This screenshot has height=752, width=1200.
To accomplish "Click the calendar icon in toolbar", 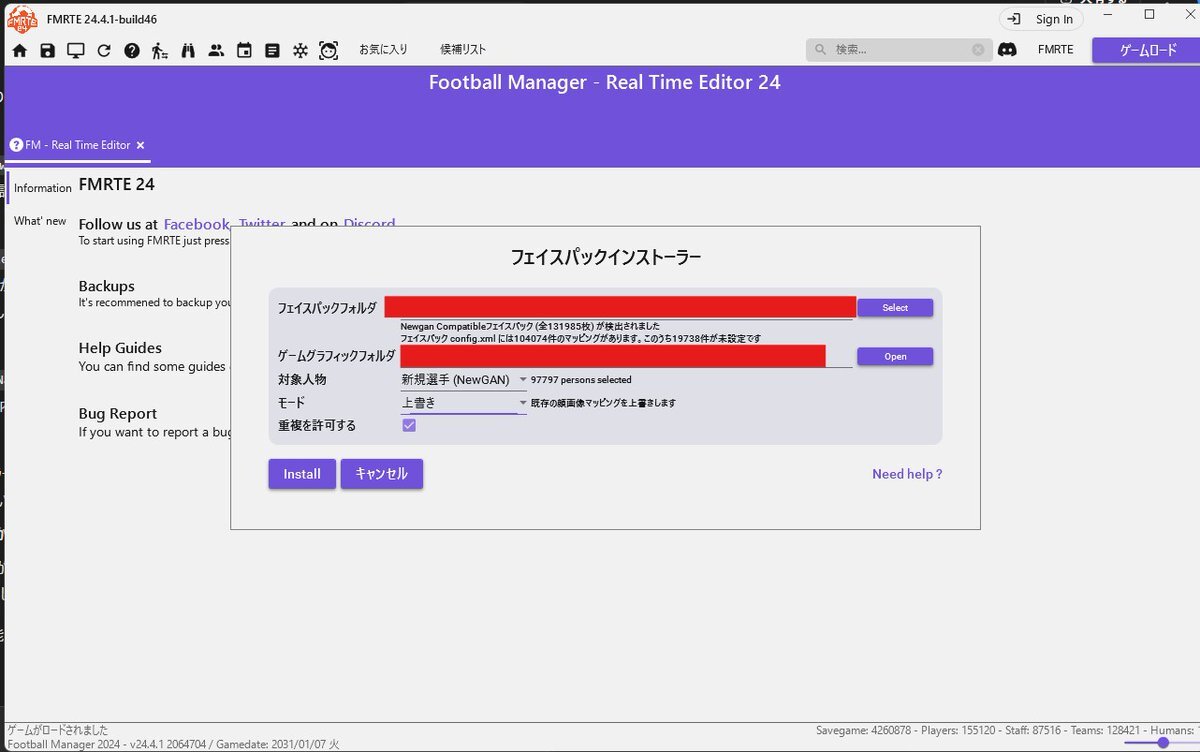I will tap(244, 50).
